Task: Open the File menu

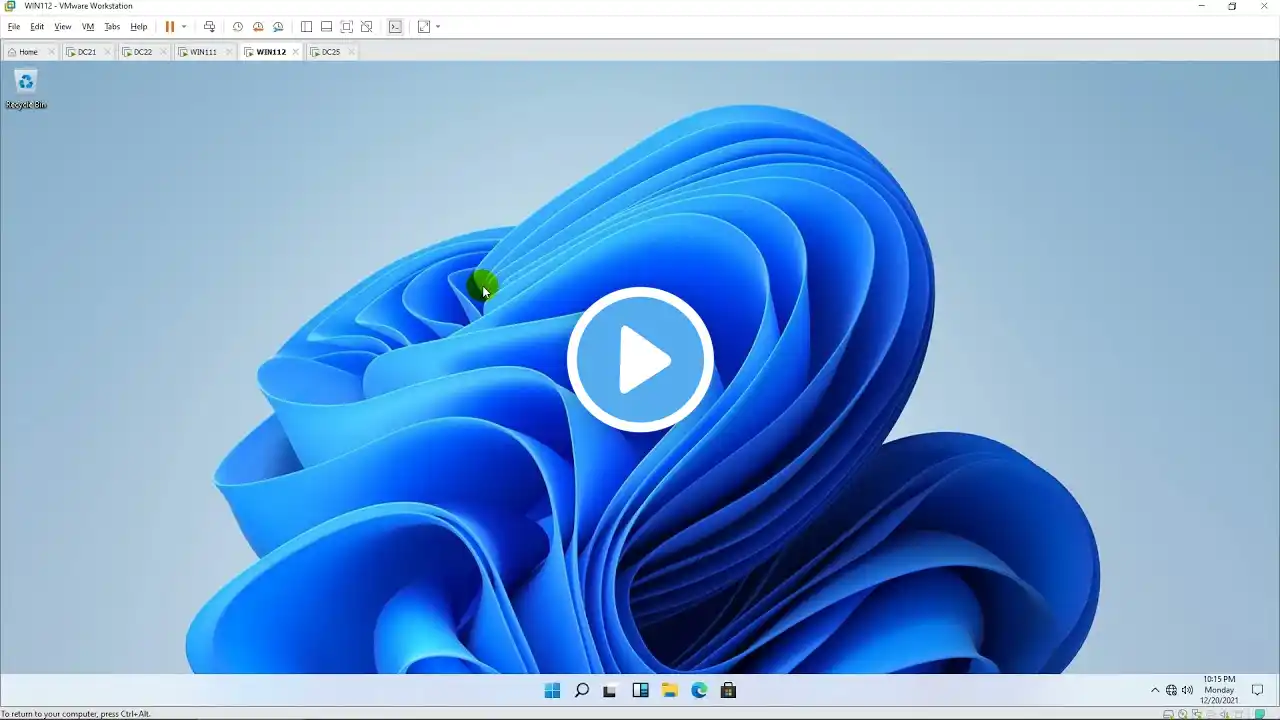Action: (x=14, y=27)
